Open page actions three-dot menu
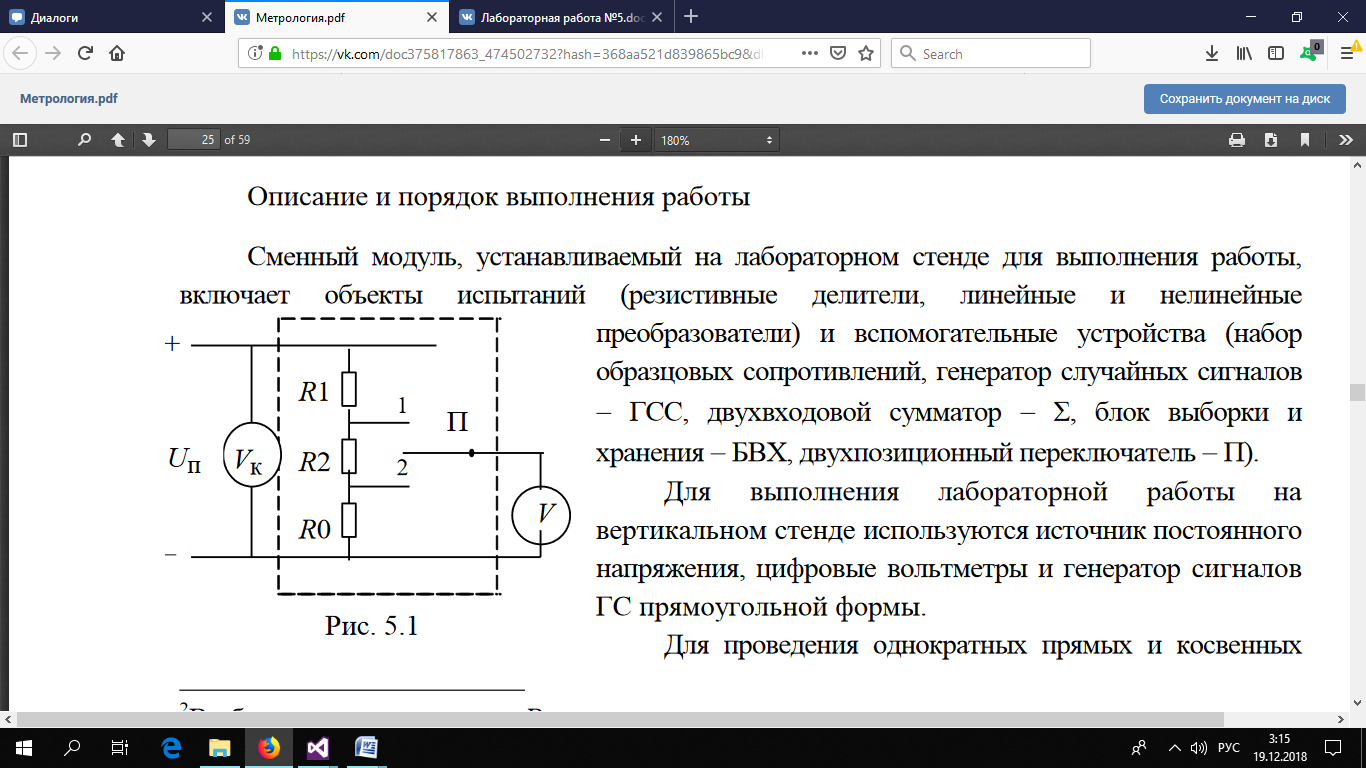Viewport: 1366px width, 768px height. coord(810,54)
